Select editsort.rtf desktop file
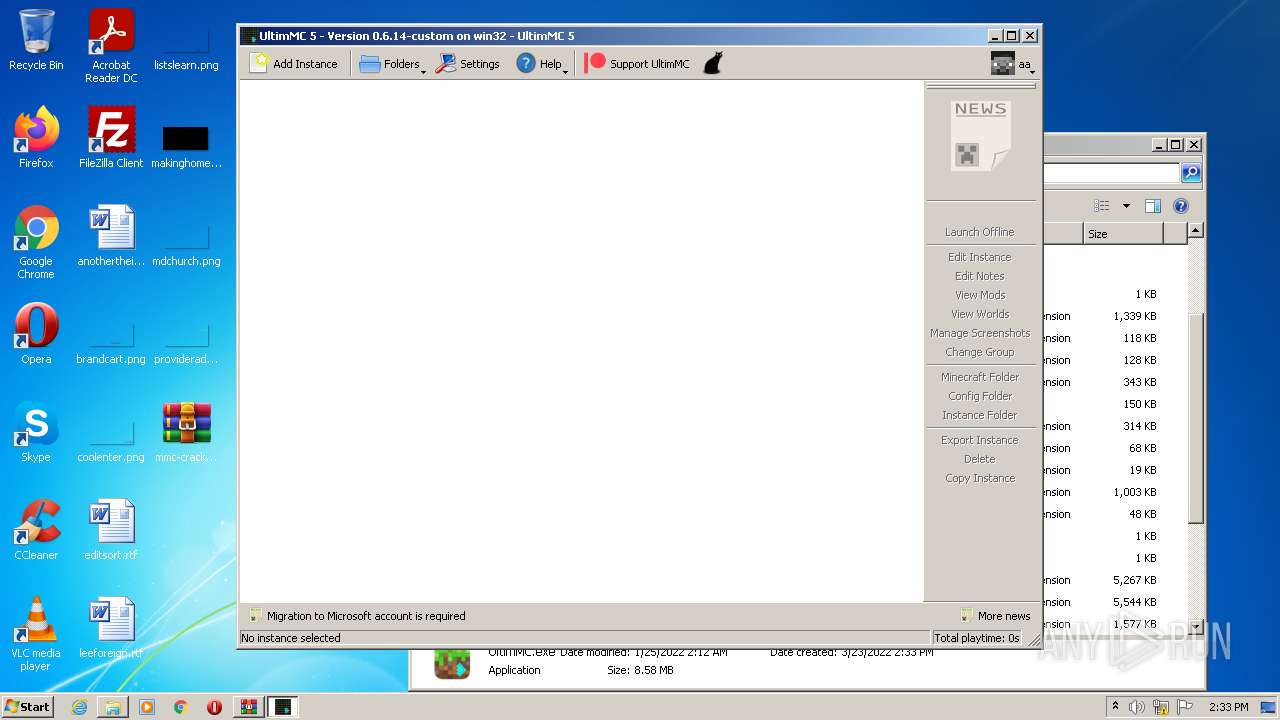Viewport: 1280px width, 720px height. point(111,530)
